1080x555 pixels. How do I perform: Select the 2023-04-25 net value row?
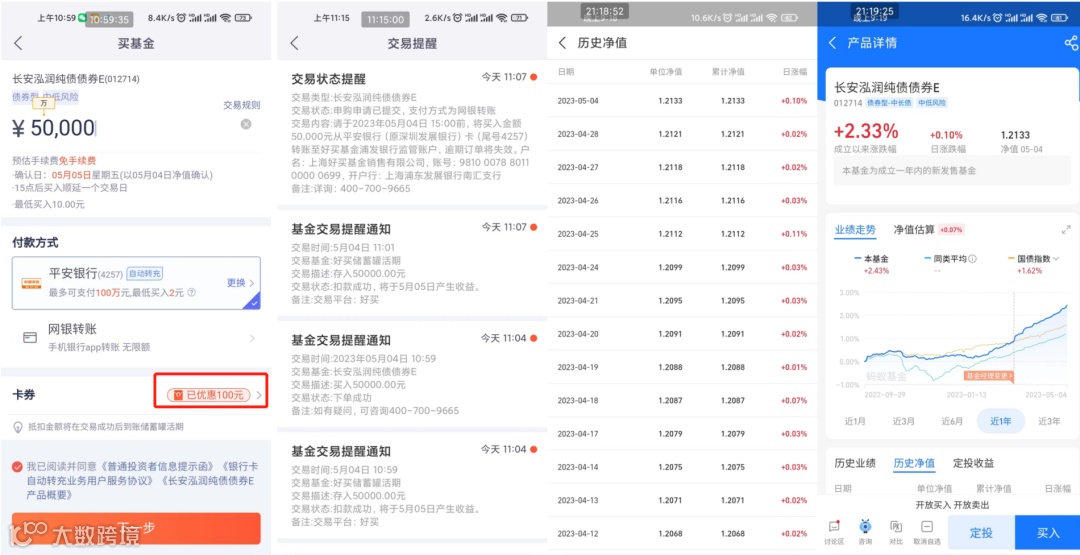[x=682, y=233]
